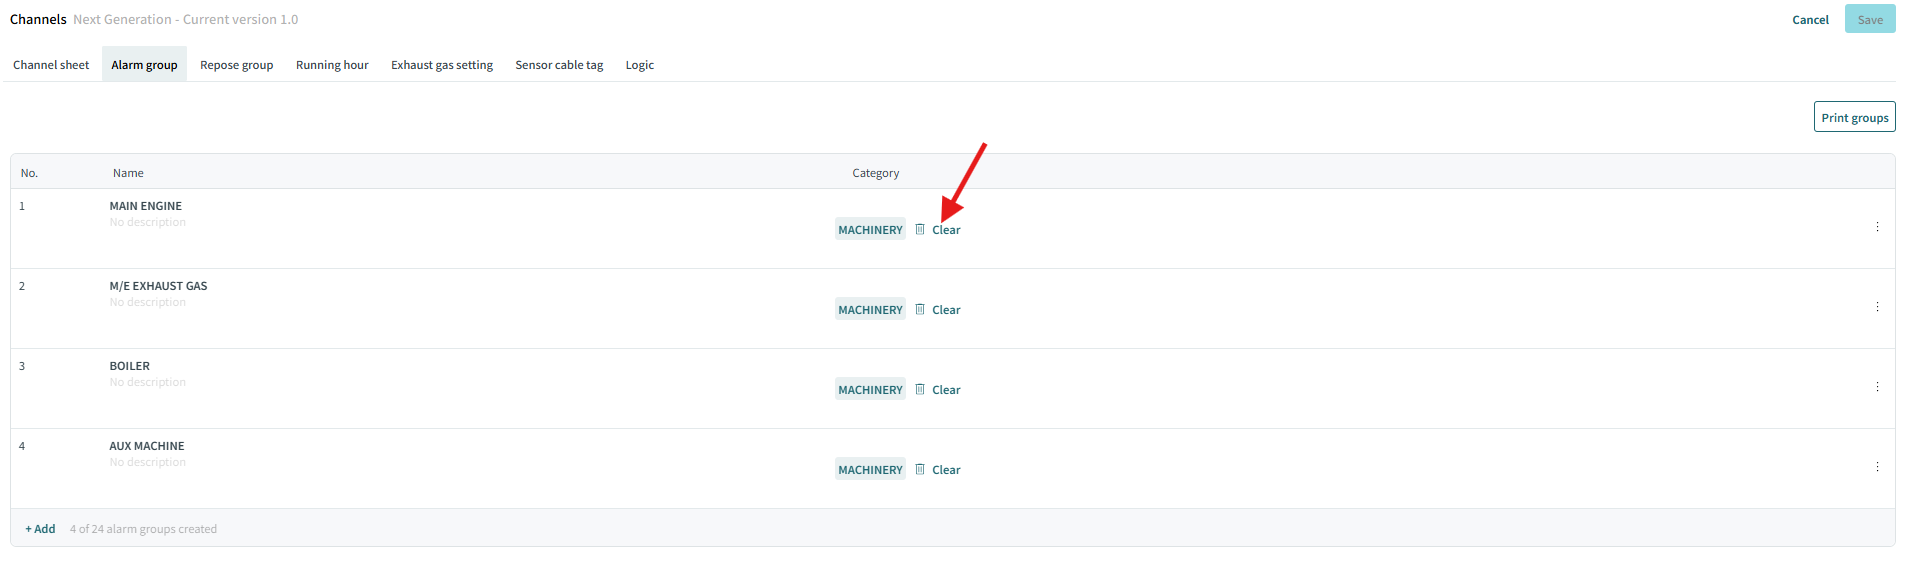Click the Save button
Image resolution: width=1906 pixels, height=587 pixels.
1870,19
